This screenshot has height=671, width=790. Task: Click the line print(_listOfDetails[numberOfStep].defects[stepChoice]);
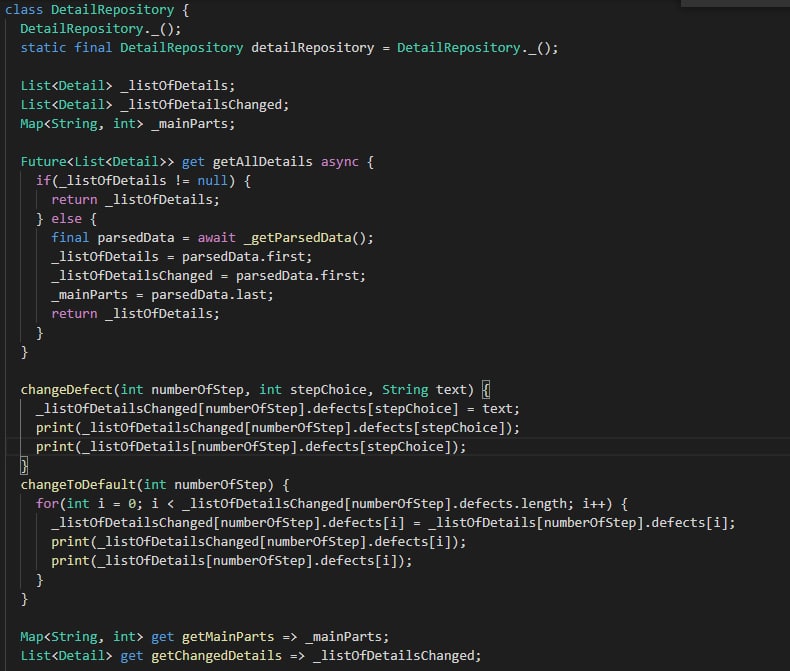click(251, 447)
